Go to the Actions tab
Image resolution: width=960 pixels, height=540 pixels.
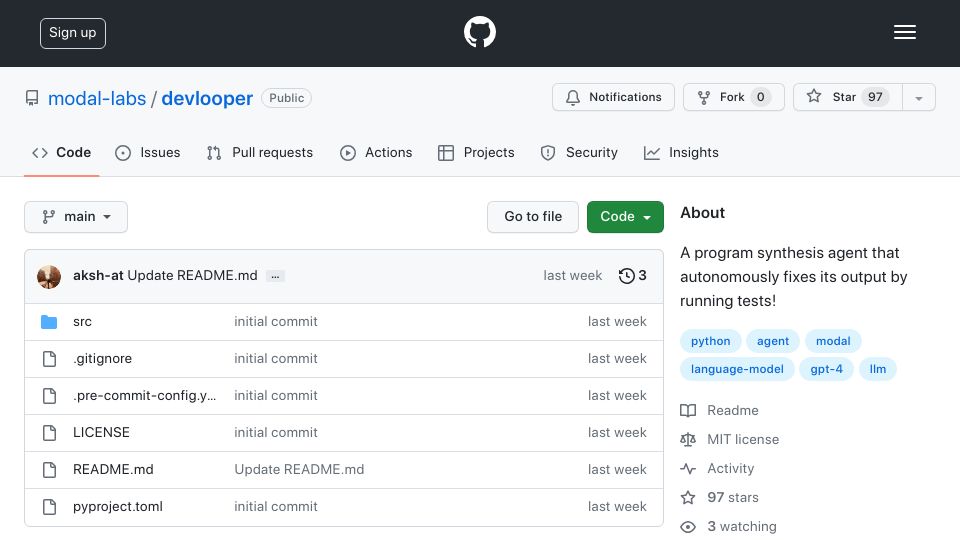tap(376, 152)
